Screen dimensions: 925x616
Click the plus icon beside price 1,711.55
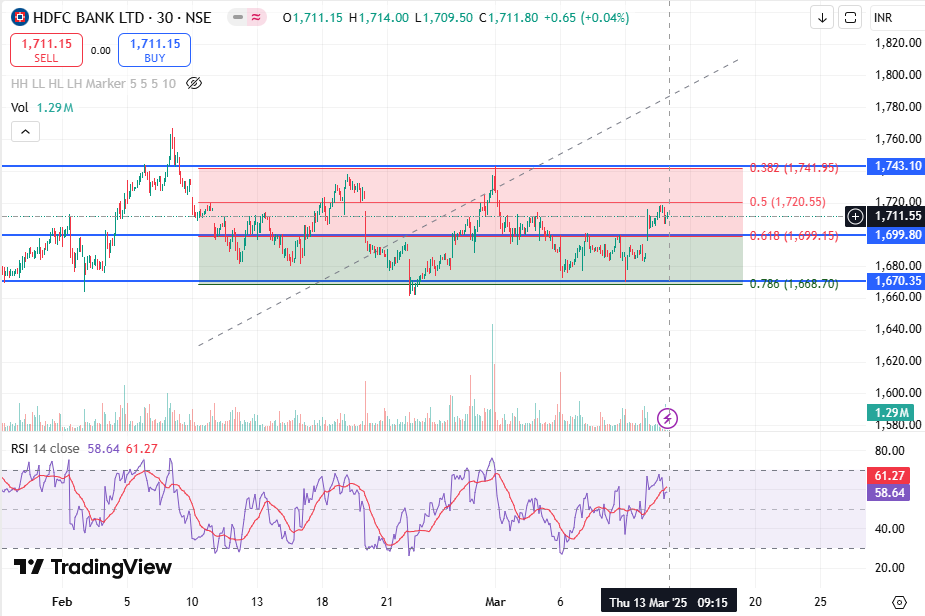pyautogui.click(x=855, y=217)
